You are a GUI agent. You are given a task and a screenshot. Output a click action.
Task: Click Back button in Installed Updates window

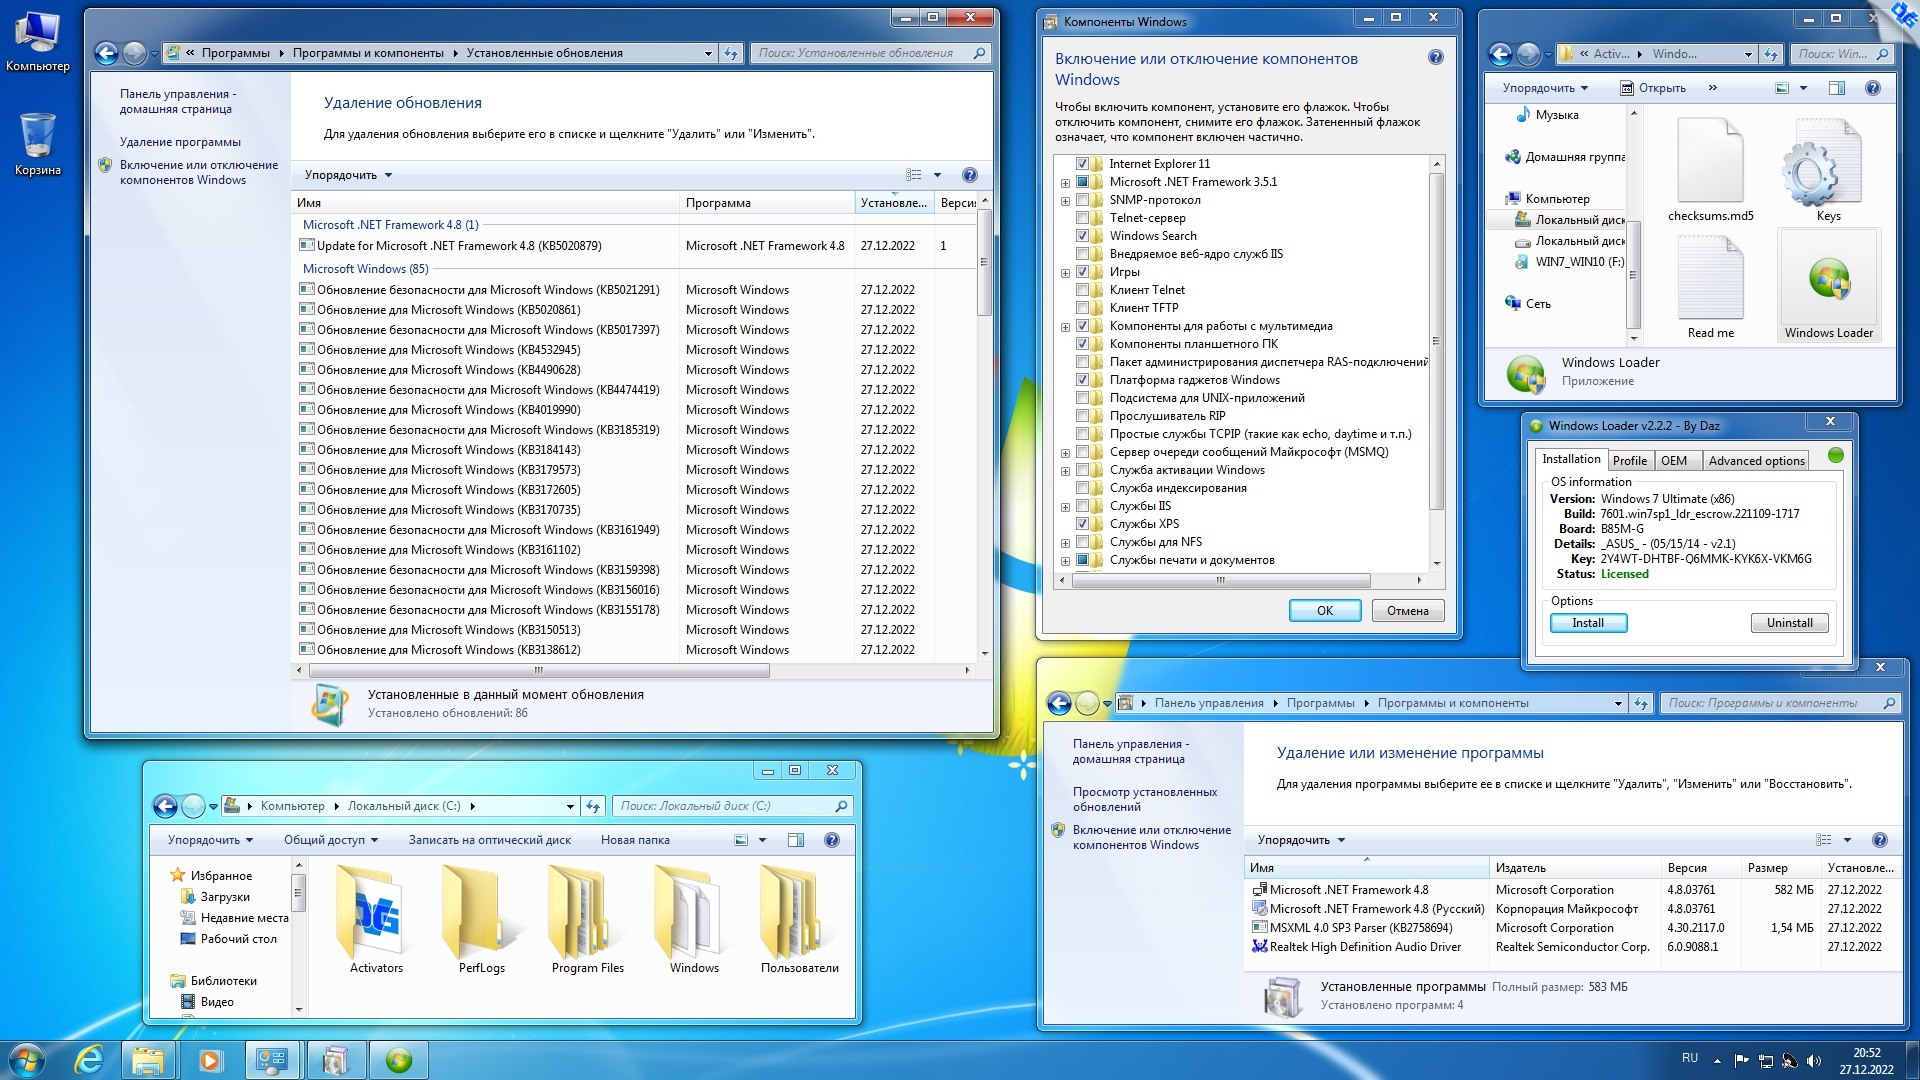click(x=106, y=53)
